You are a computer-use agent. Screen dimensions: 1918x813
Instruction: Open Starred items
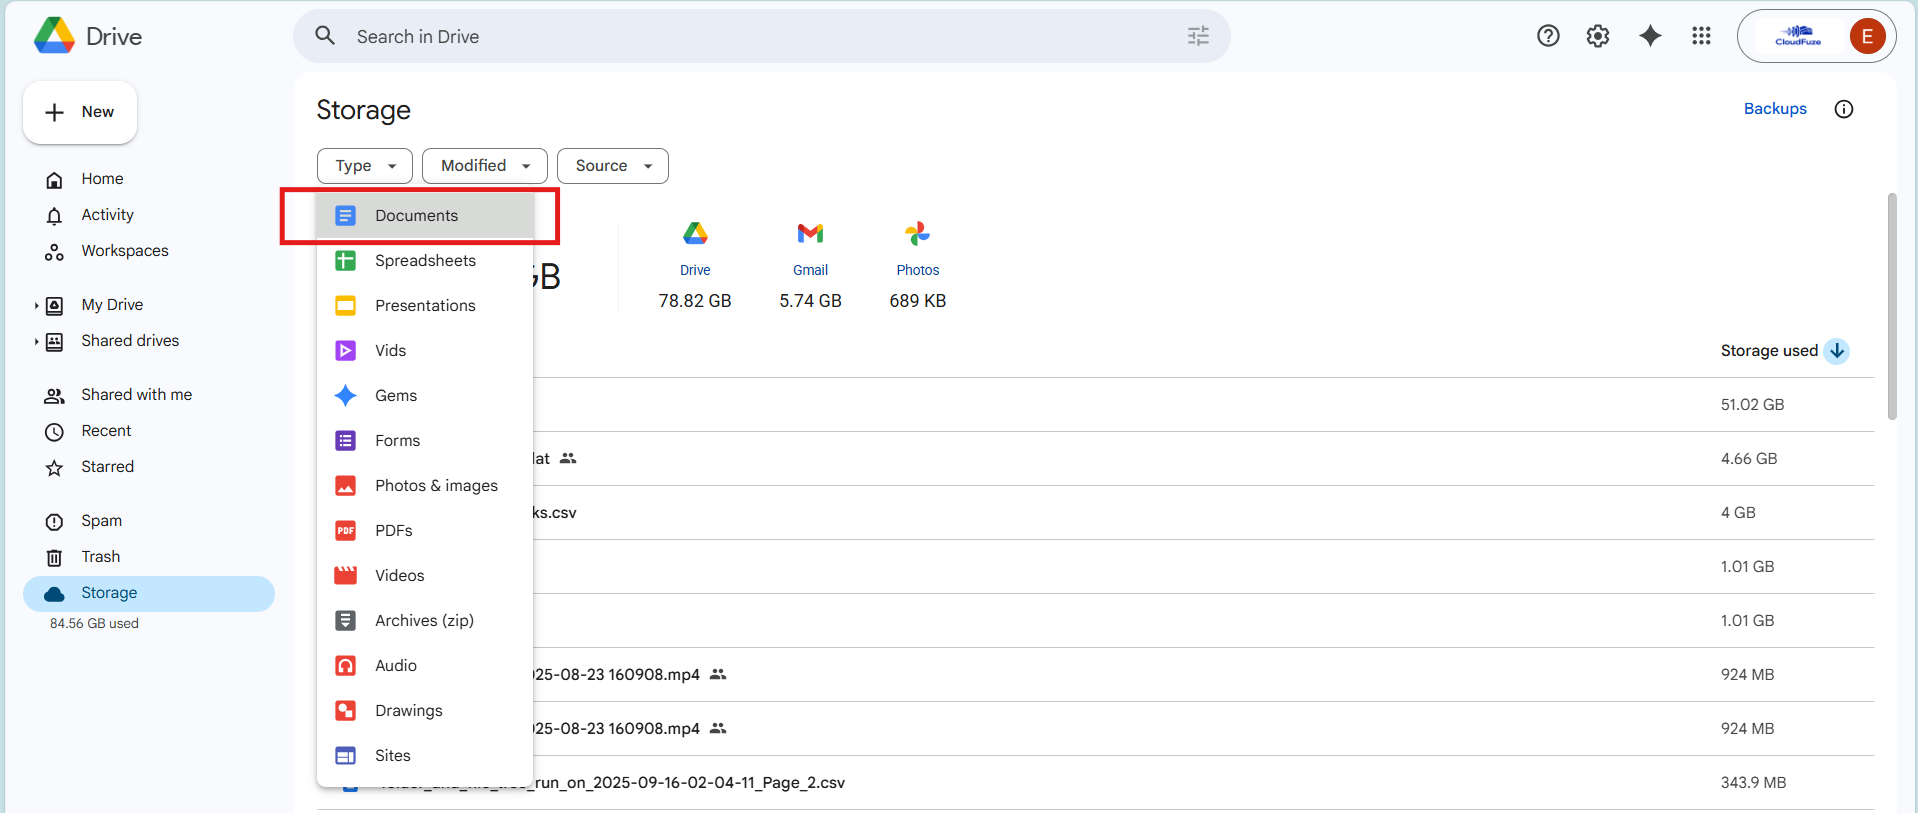click(149, 467)
